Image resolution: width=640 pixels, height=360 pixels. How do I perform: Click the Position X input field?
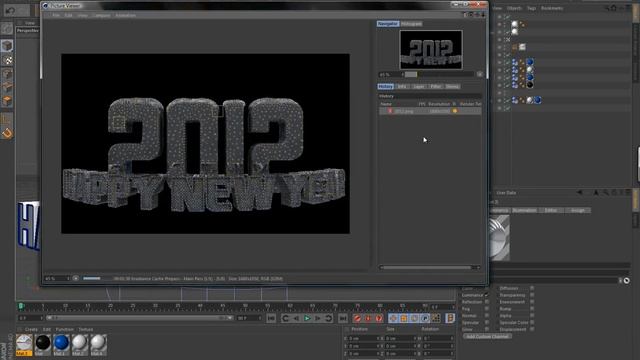[x=364, y=338]
